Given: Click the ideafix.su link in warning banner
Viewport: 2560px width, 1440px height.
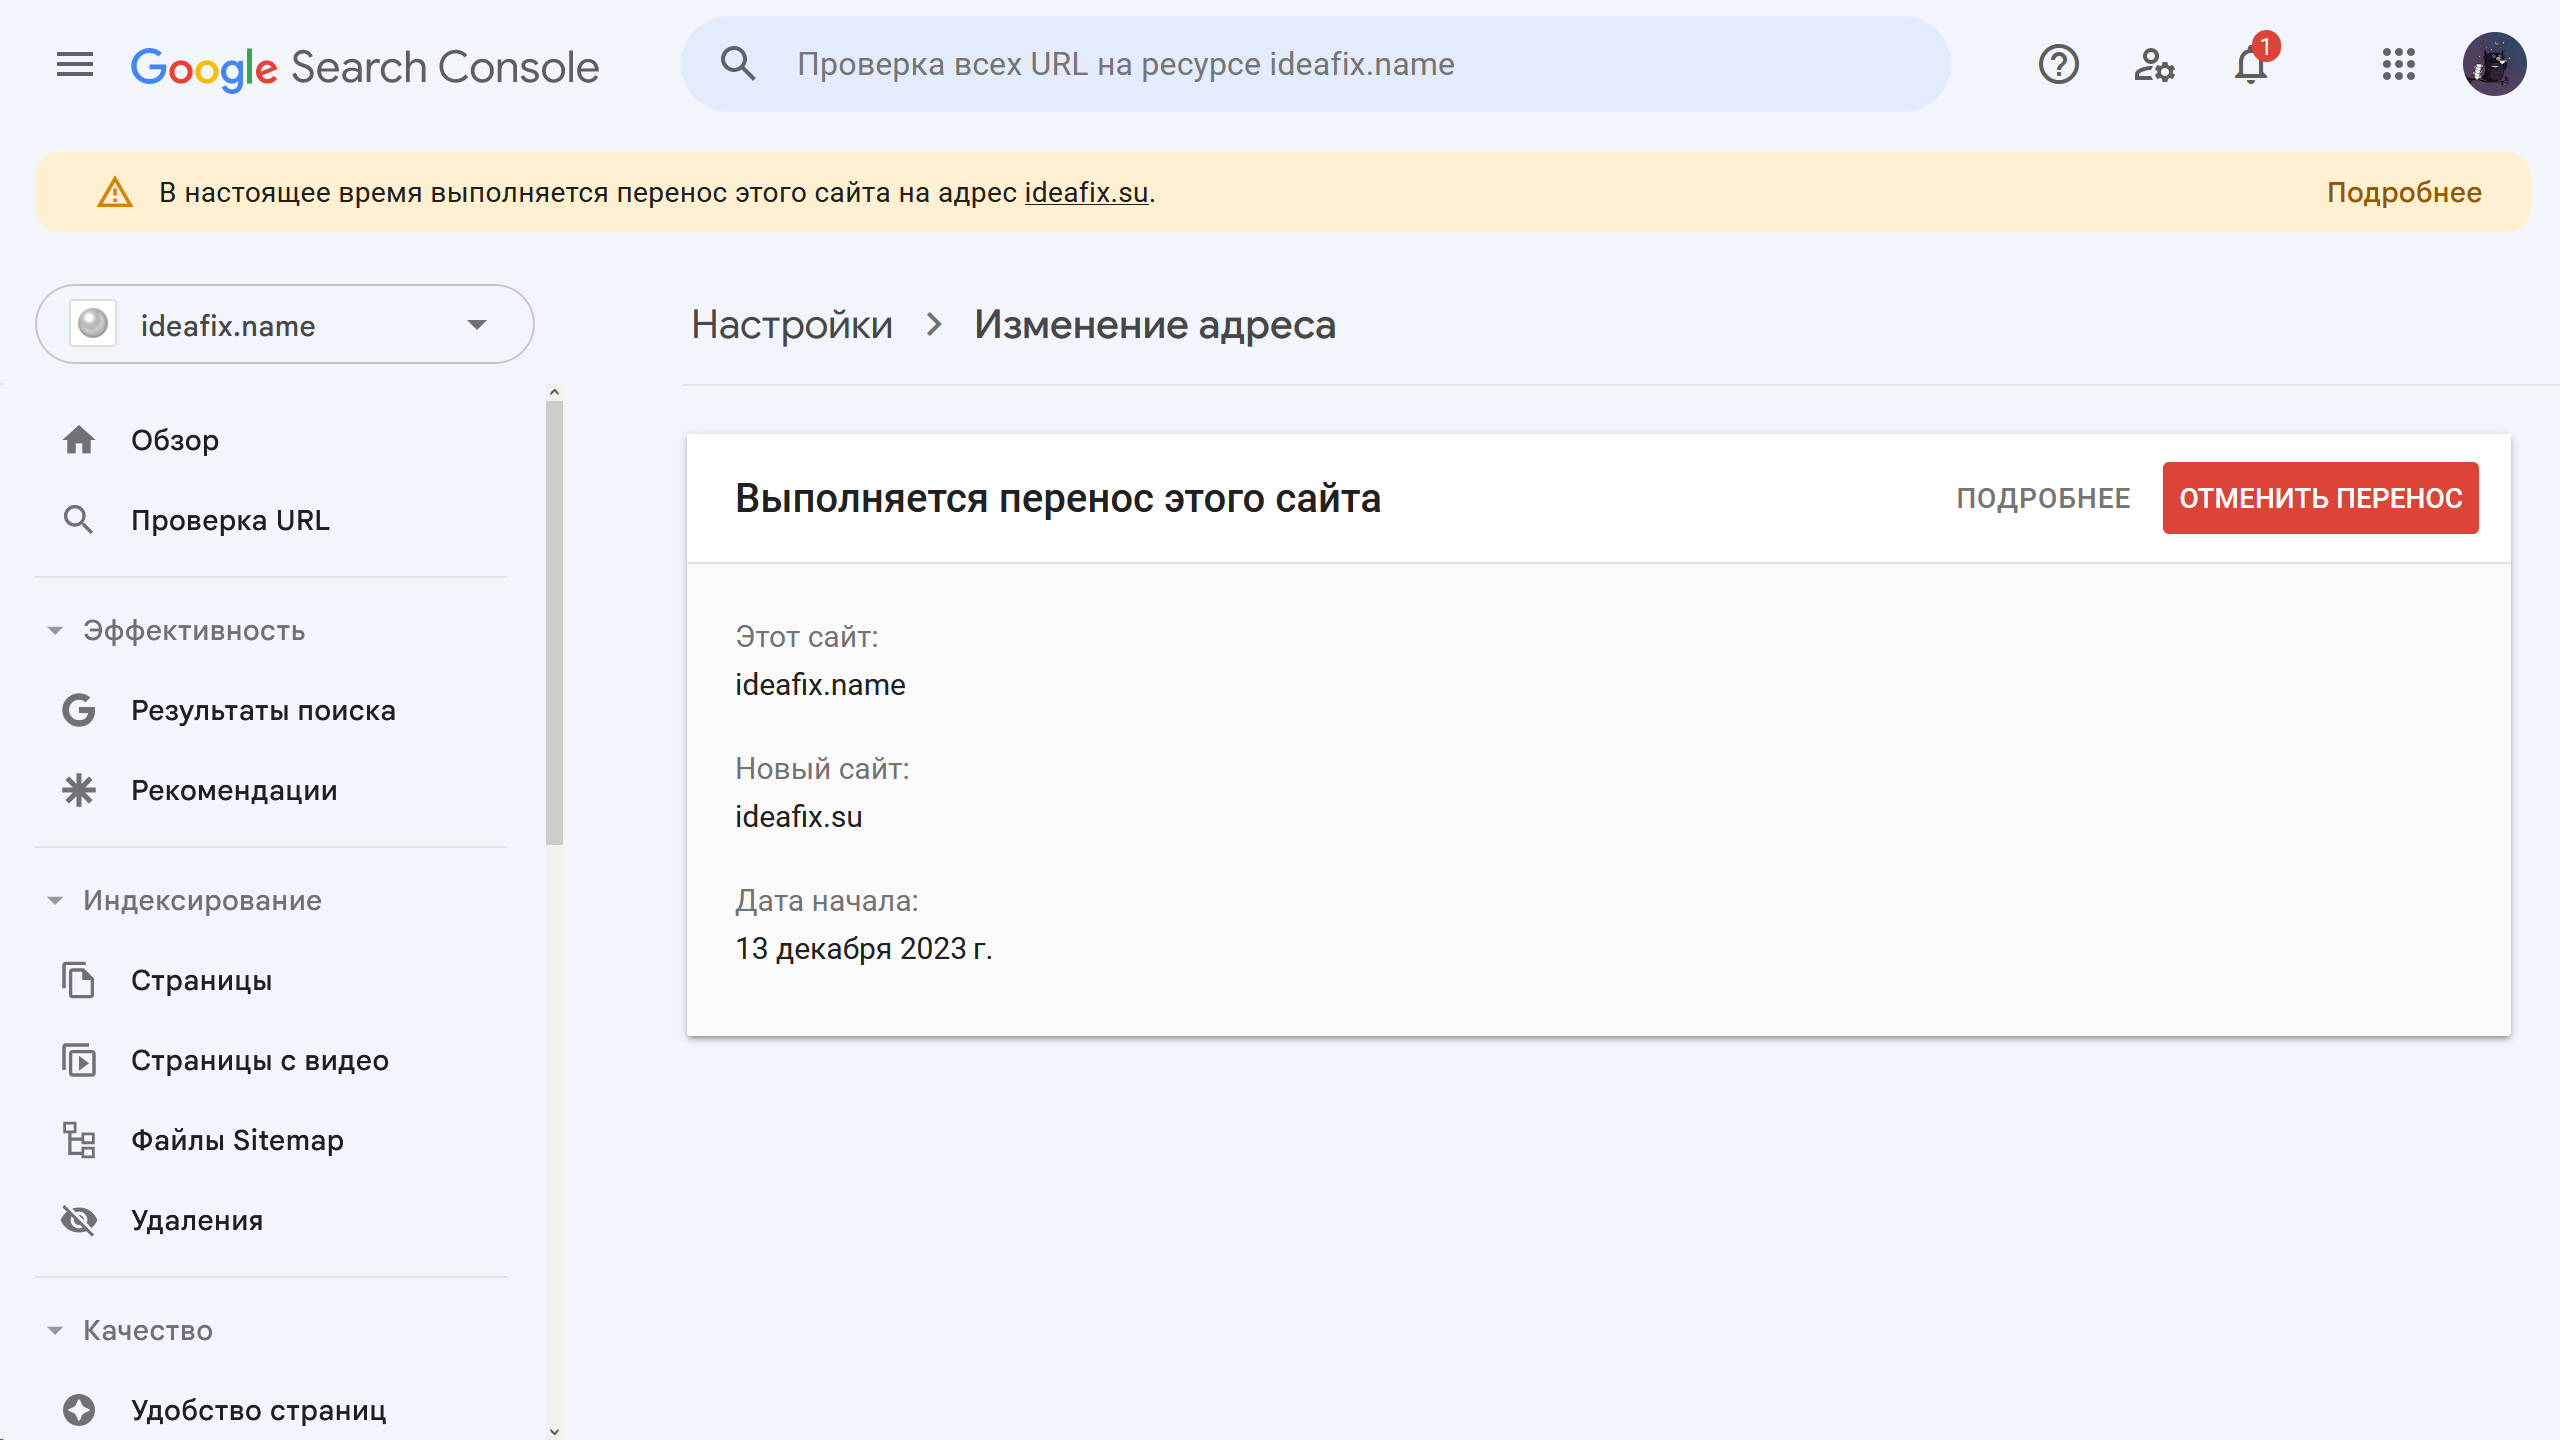Looking at the screenshot, I should [1086, 193].
